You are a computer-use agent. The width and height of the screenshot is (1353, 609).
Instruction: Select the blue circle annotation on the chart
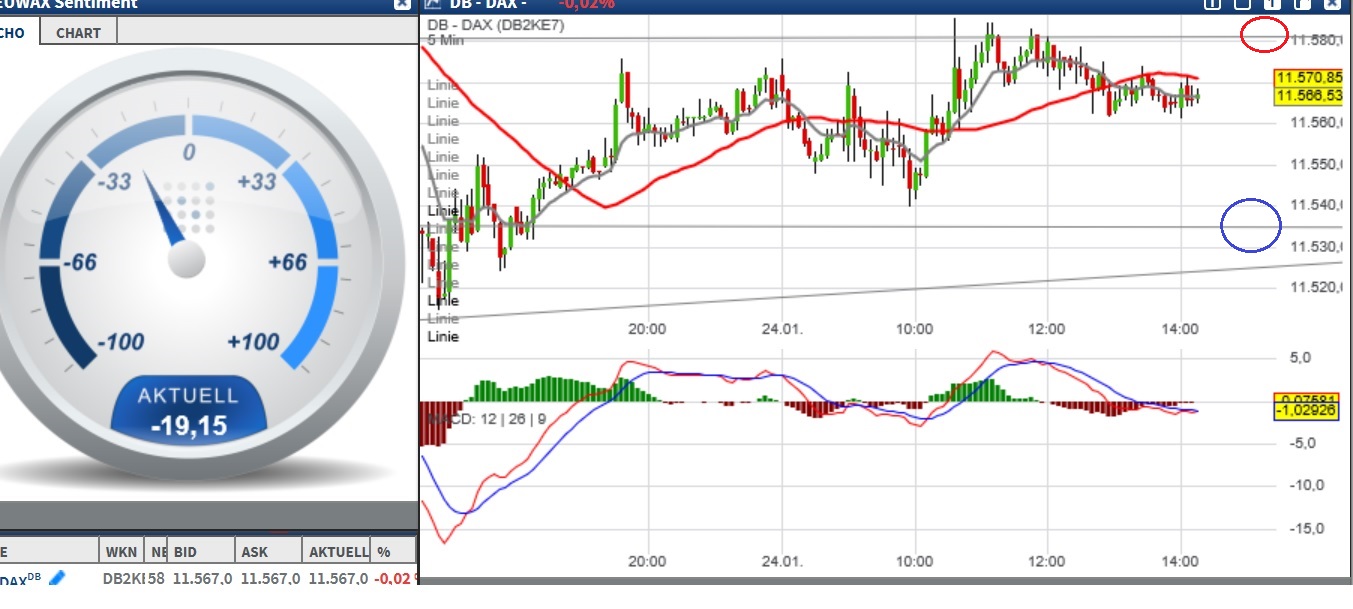point(1251,225)
